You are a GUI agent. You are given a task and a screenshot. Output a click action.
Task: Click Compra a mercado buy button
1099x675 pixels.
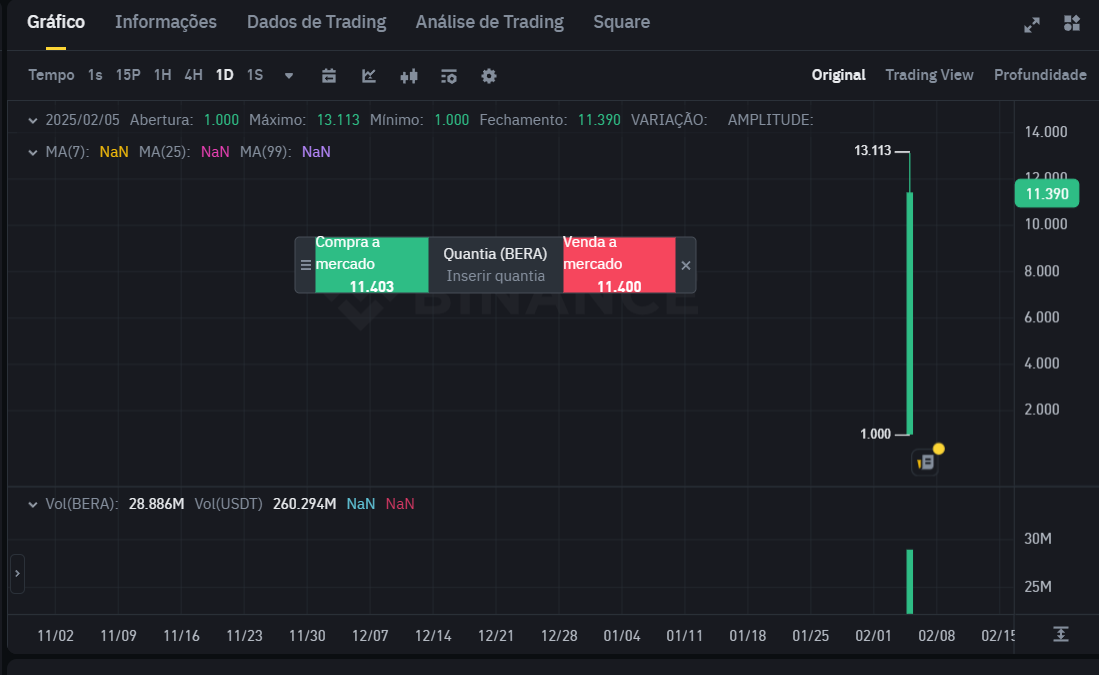[371, 265]
